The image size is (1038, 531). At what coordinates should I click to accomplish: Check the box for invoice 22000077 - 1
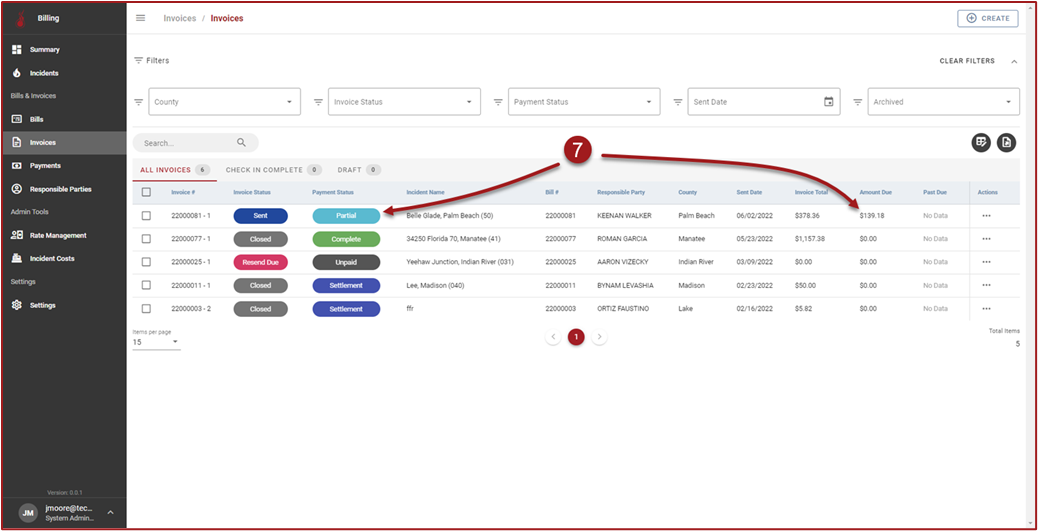(147, 239)
